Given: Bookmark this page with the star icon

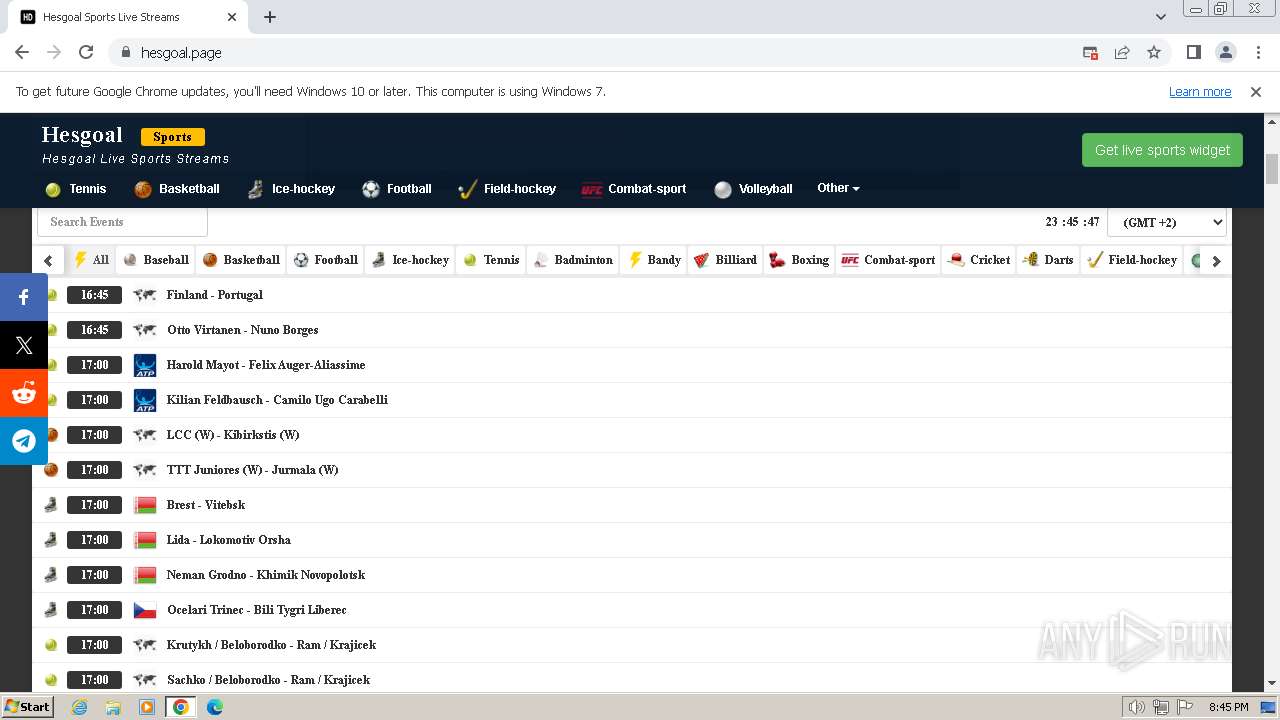Looking at the screenshot, I should pyautogui.click(x=1154, y=52).
